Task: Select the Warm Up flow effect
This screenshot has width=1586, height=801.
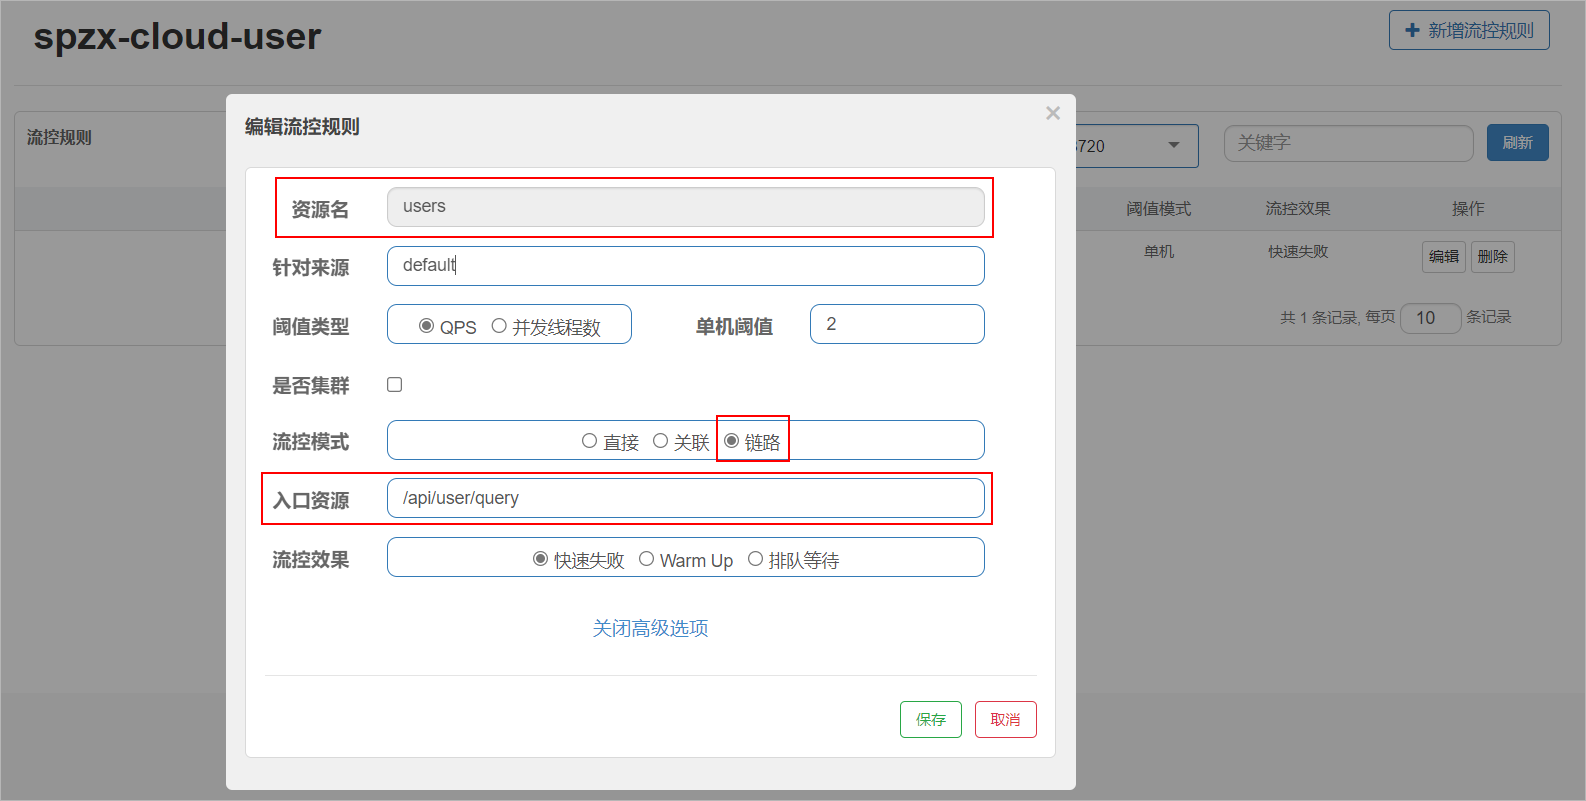Action: click(646, 559)
